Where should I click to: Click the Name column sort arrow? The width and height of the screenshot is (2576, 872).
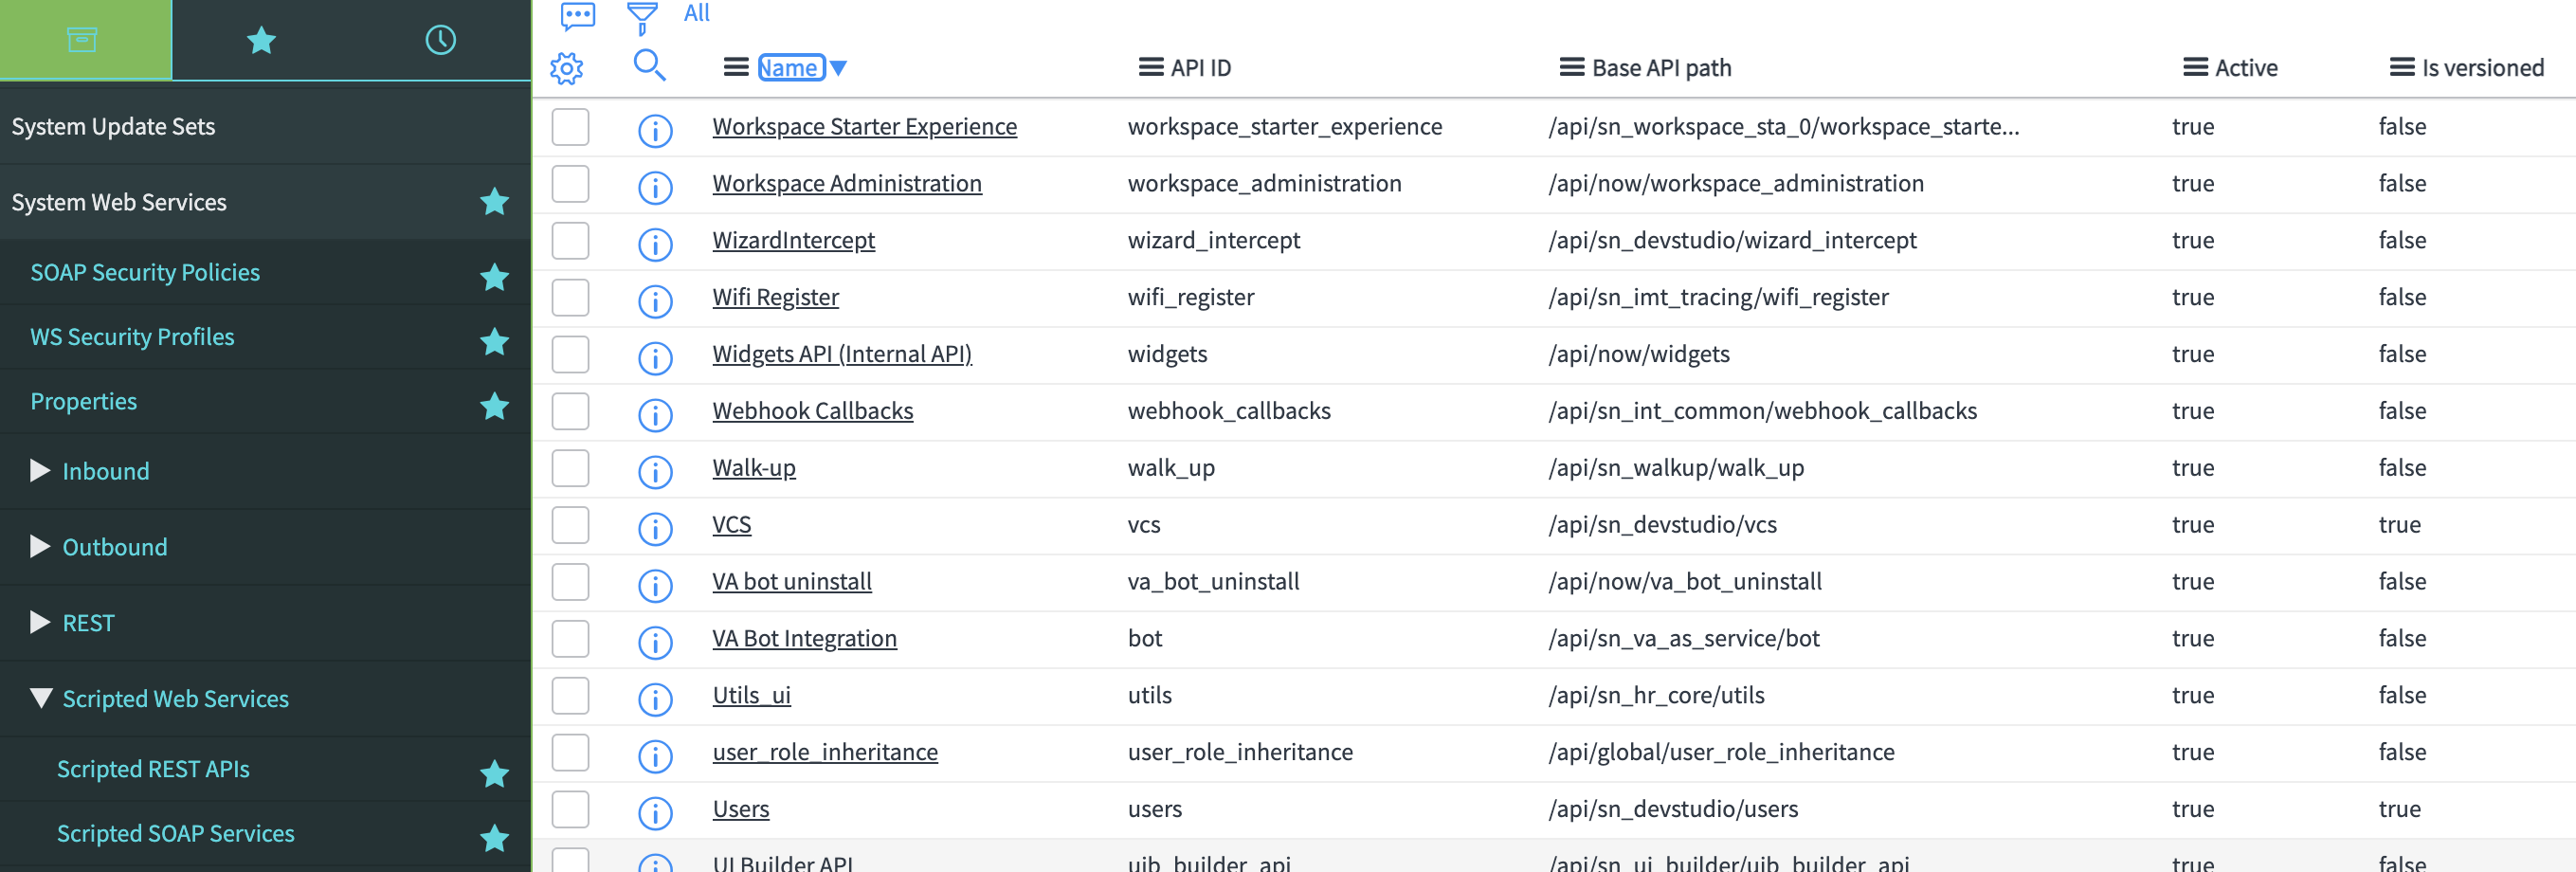839,68
